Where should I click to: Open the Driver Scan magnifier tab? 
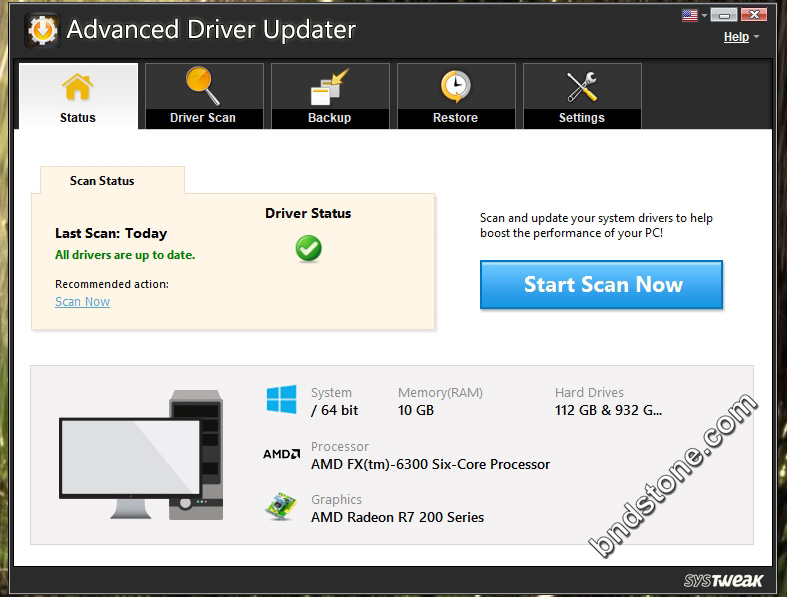click(203, 97)
